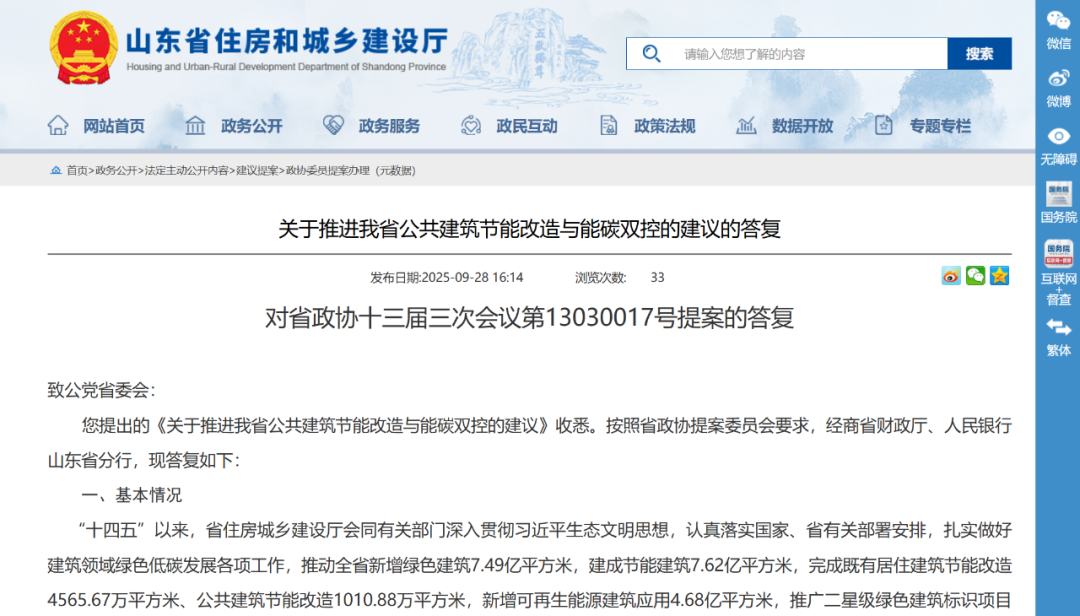Click the national emblem logo
This screenshot has height=616, width=1080.
point(84,49)
